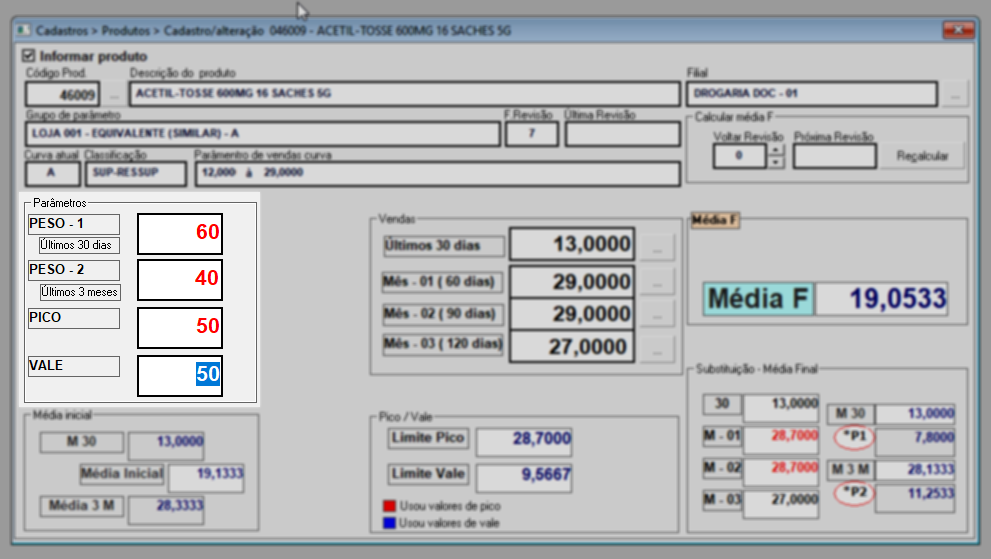The height and width of the screenshot is (559, 991).
Task: Open details button for Mês - 03 sales
Action: click(x=657, y=349)
